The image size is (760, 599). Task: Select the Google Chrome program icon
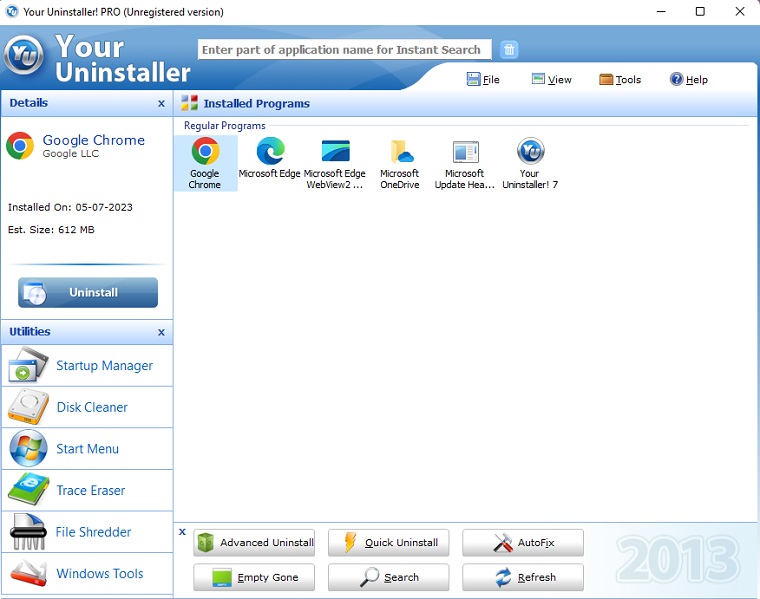coord(205,152)
